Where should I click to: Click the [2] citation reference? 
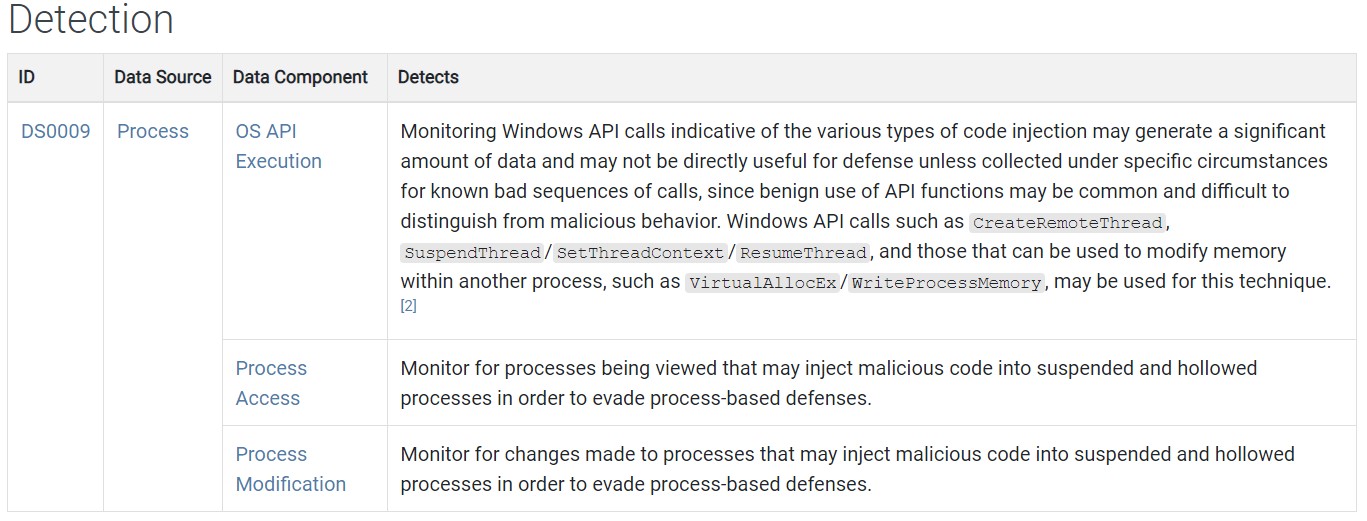click(x=408, y=307)
